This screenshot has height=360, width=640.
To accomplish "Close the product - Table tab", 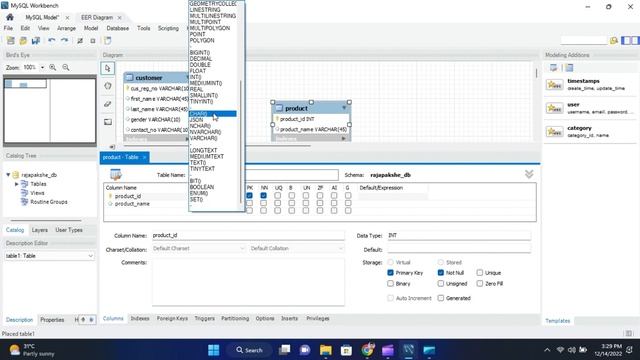I will click(144, 157).
